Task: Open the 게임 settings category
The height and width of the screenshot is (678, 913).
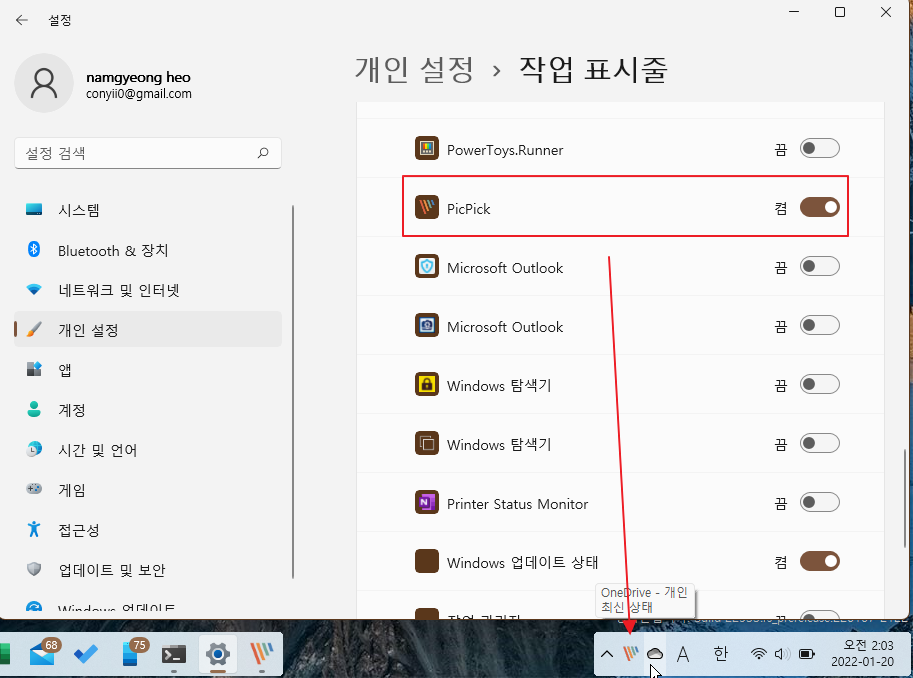Action: click(148, 490)
